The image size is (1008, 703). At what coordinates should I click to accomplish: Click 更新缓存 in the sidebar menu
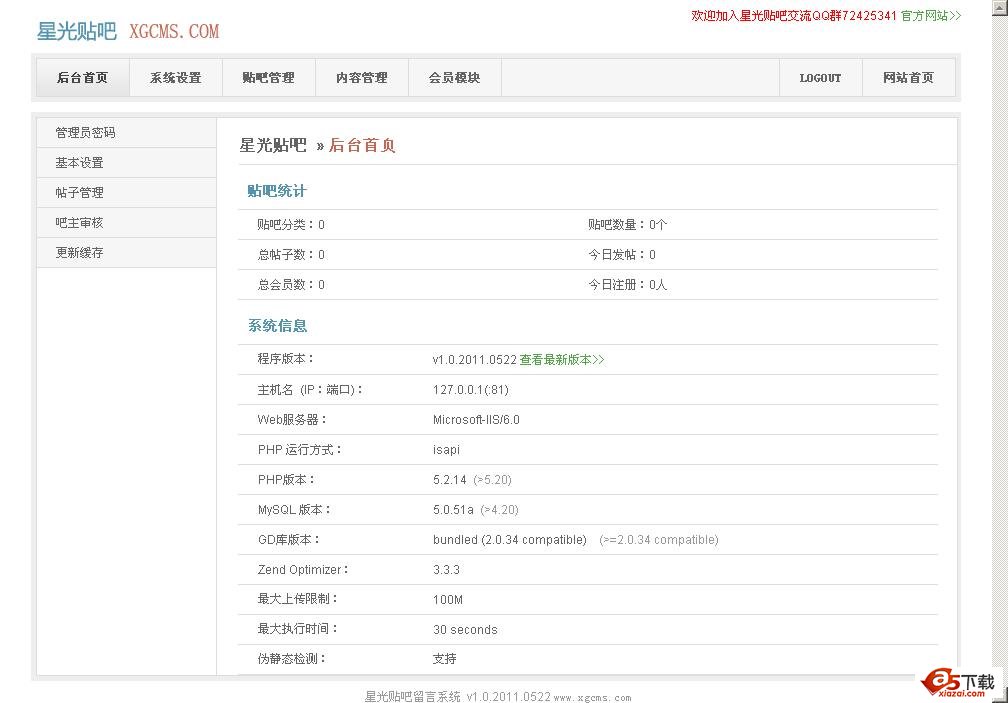79,253
